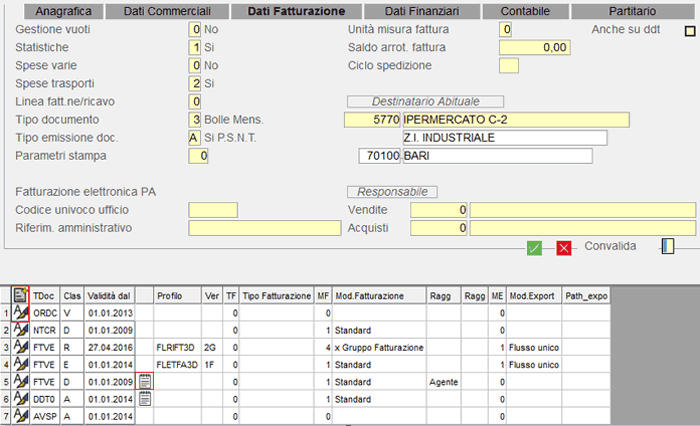Image resolution: width=700 pixels, height=426 pixels.
Task: Click the green checkmark confirm icon
Action: (535, 247)
